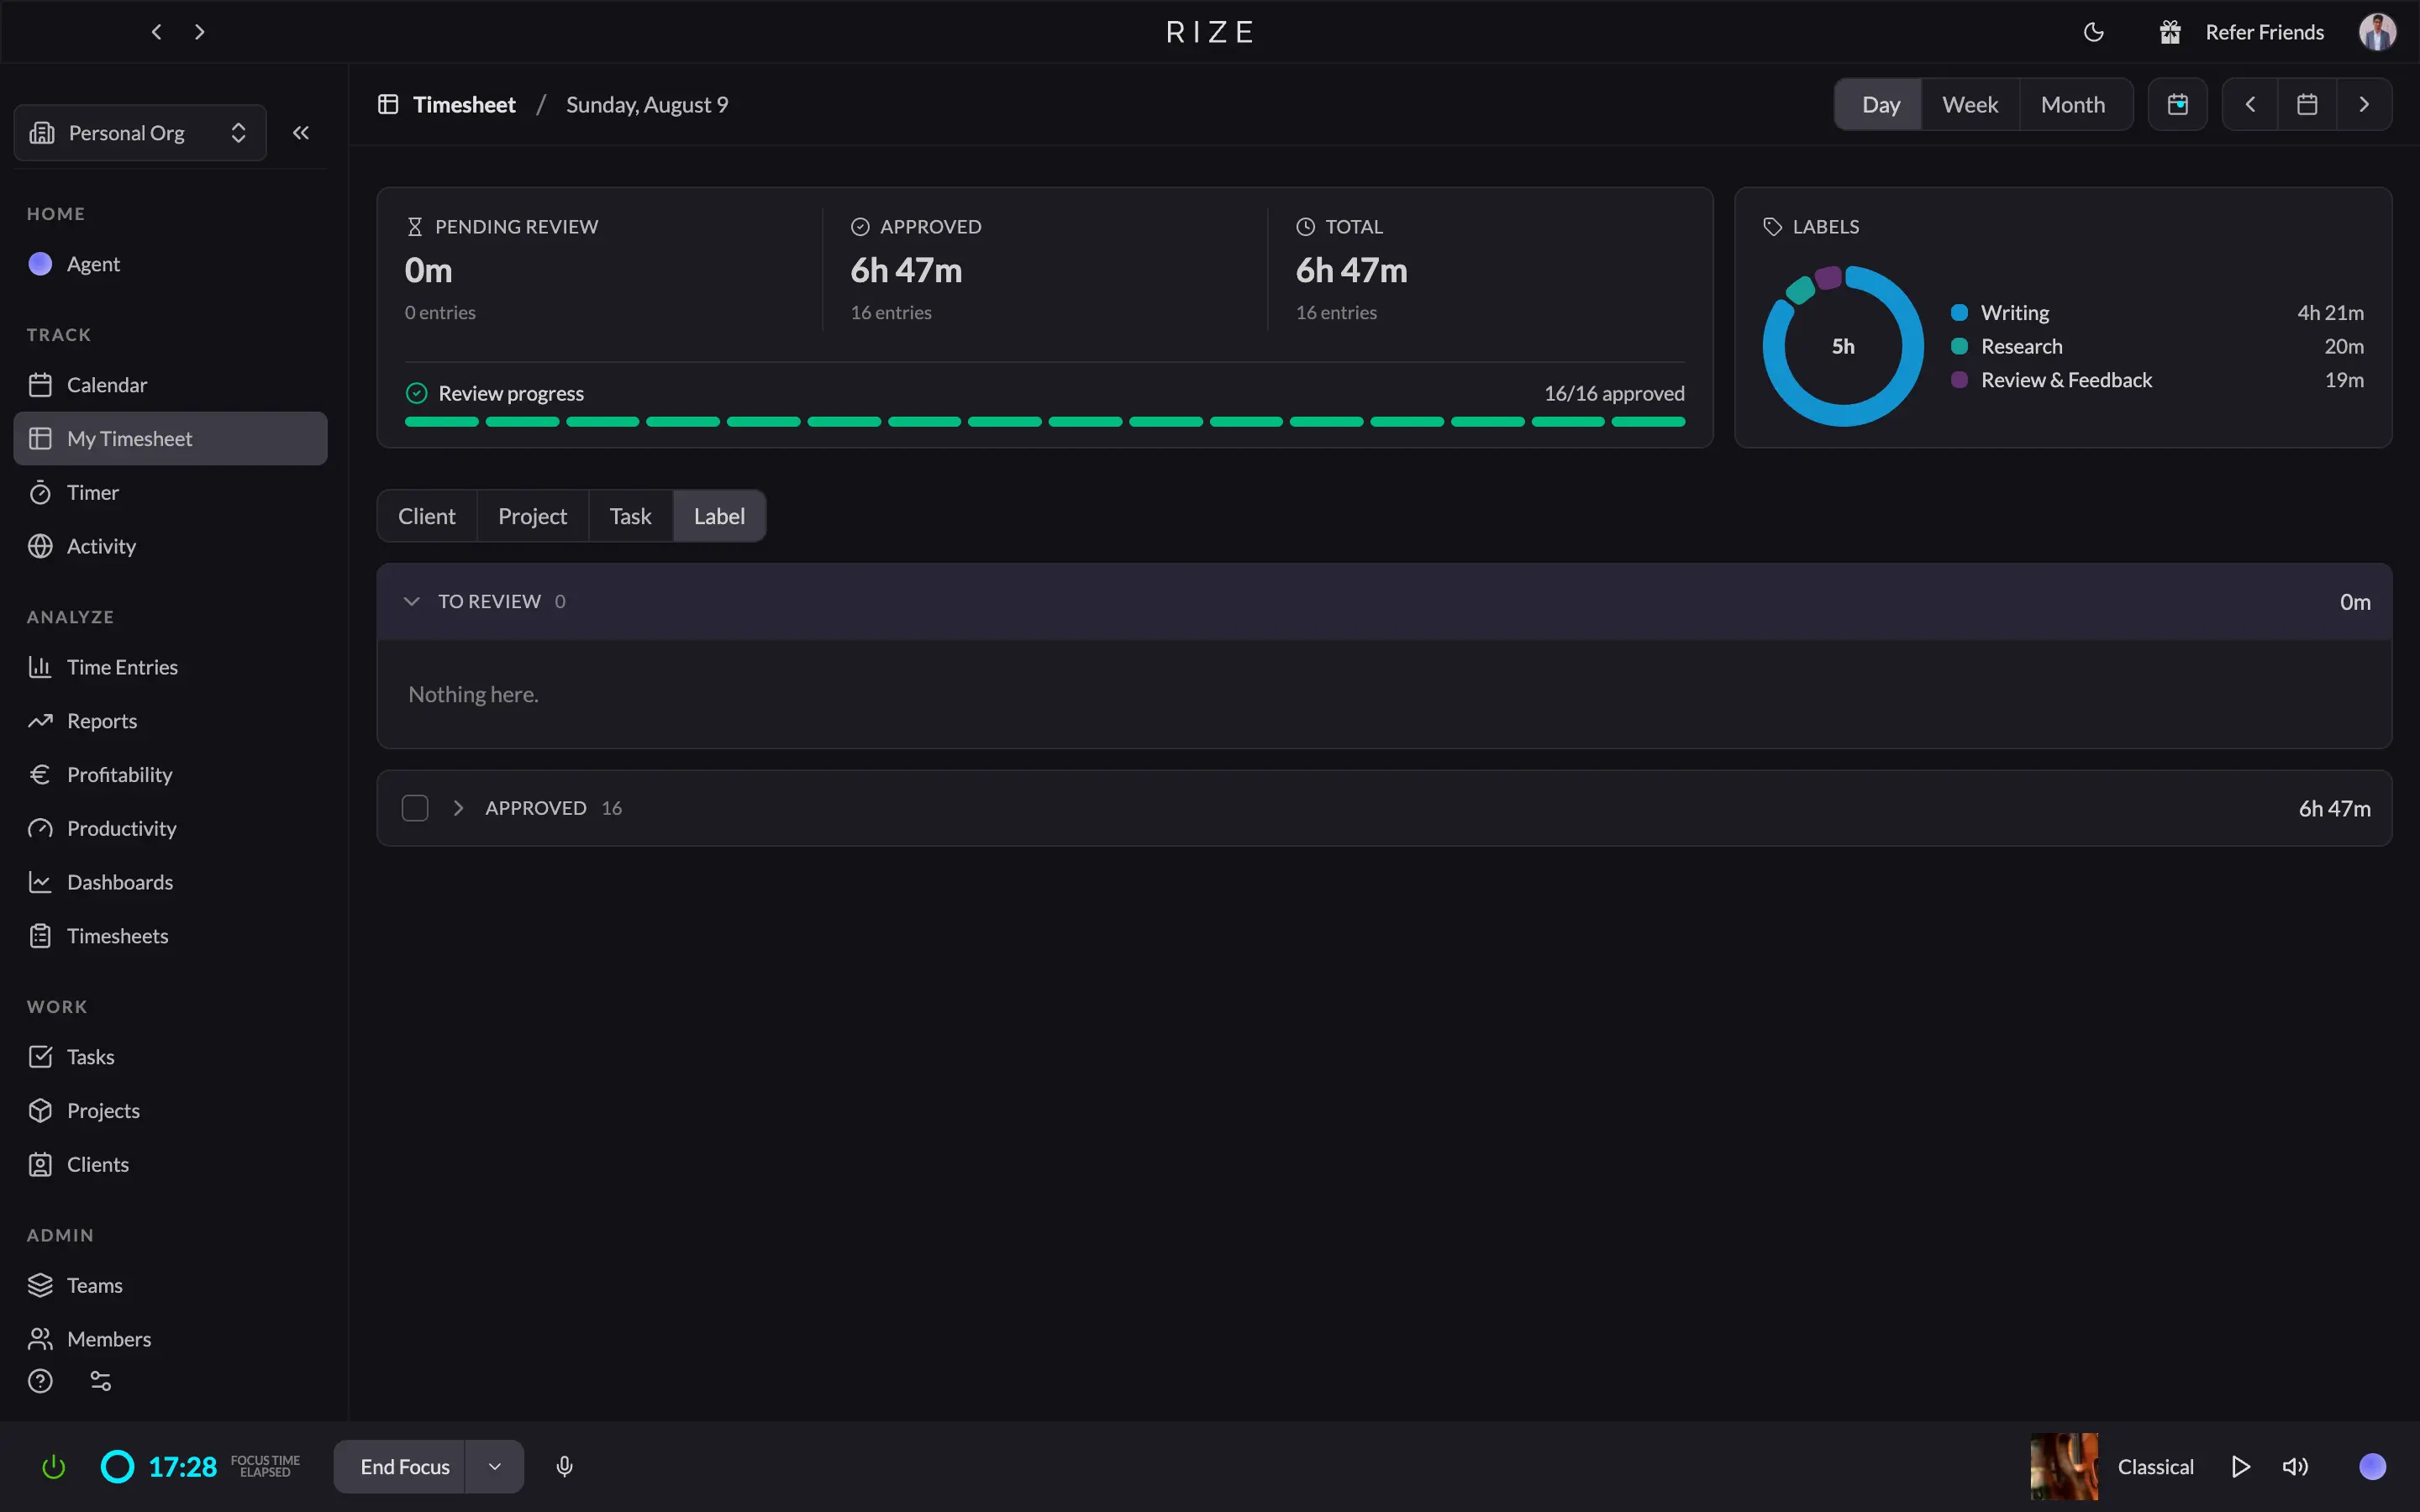Image resolution: width=2420 pixels, height=1512 pixels.
Task: Go forward with the top-left navigation arrow
Action: [199, 32]
